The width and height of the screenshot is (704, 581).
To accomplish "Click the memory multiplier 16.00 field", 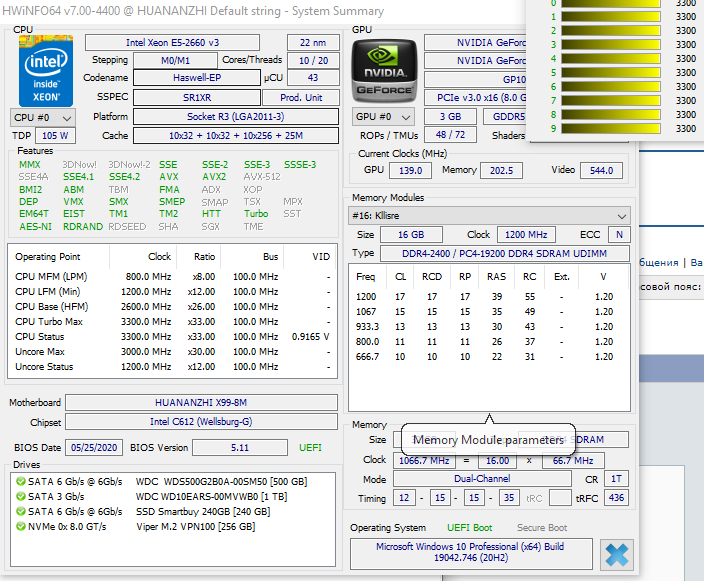I will [x=497, y=461].
